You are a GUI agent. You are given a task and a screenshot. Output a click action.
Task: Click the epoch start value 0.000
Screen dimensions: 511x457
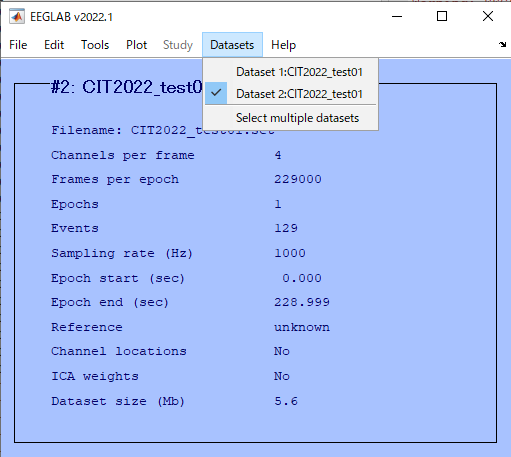pyautogui.click(x=302, y=278)
